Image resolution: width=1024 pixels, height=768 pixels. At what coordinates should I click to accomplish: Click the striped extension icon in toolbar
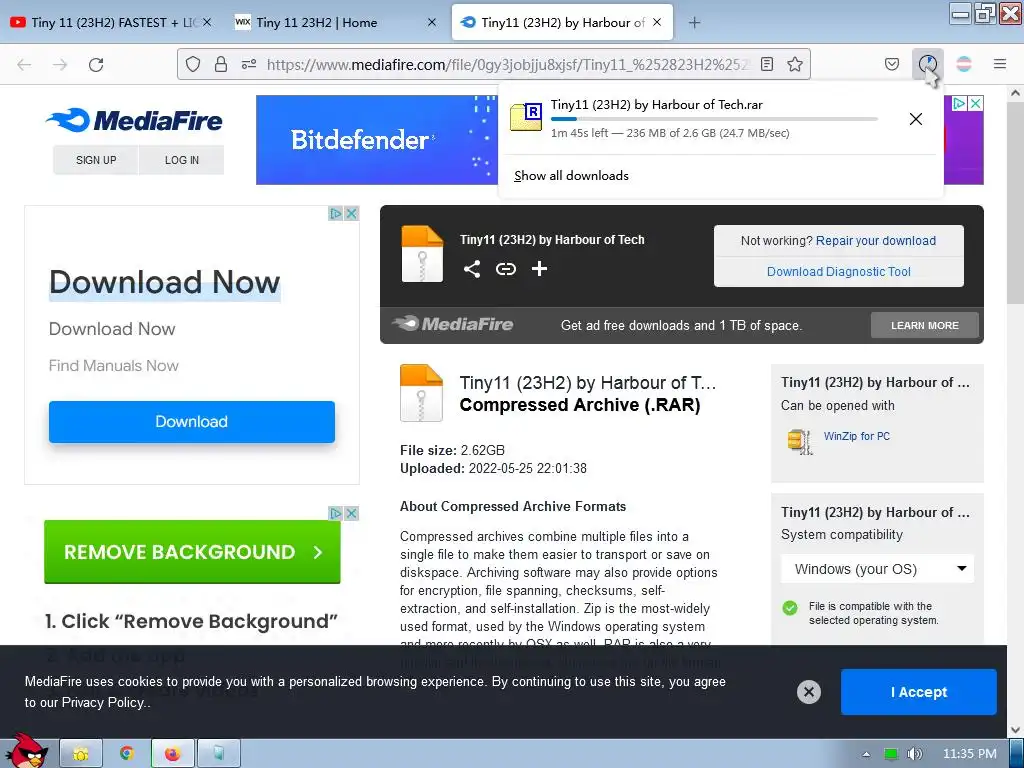(x=964, y=64)
